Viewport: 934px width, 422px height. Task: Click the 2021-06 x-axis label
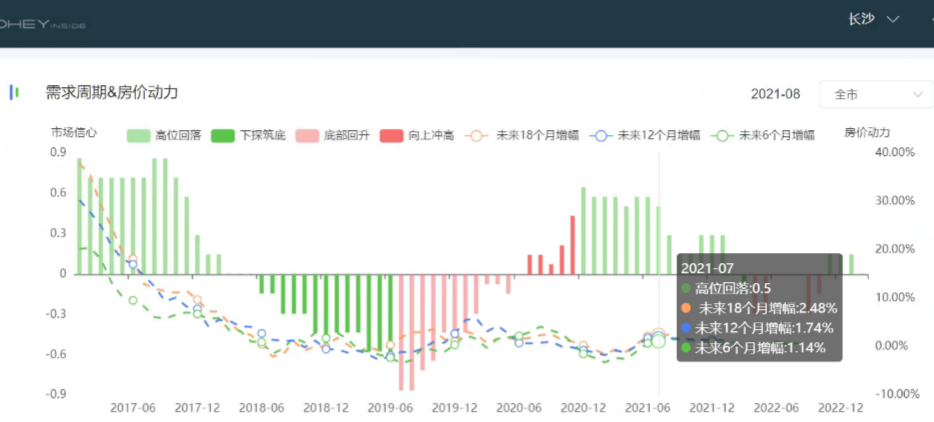coord(648,408)
